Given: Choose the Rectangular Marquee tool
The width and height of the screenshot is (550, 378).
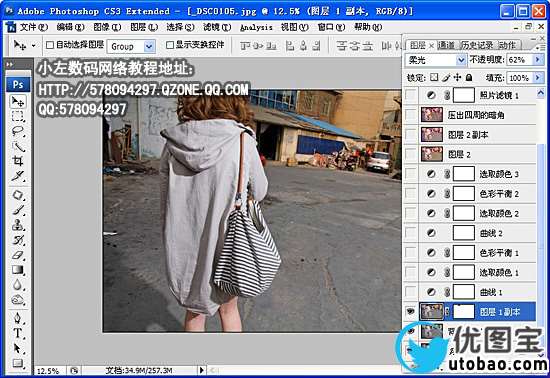Looking at the screenshot, I should [18, 116].
